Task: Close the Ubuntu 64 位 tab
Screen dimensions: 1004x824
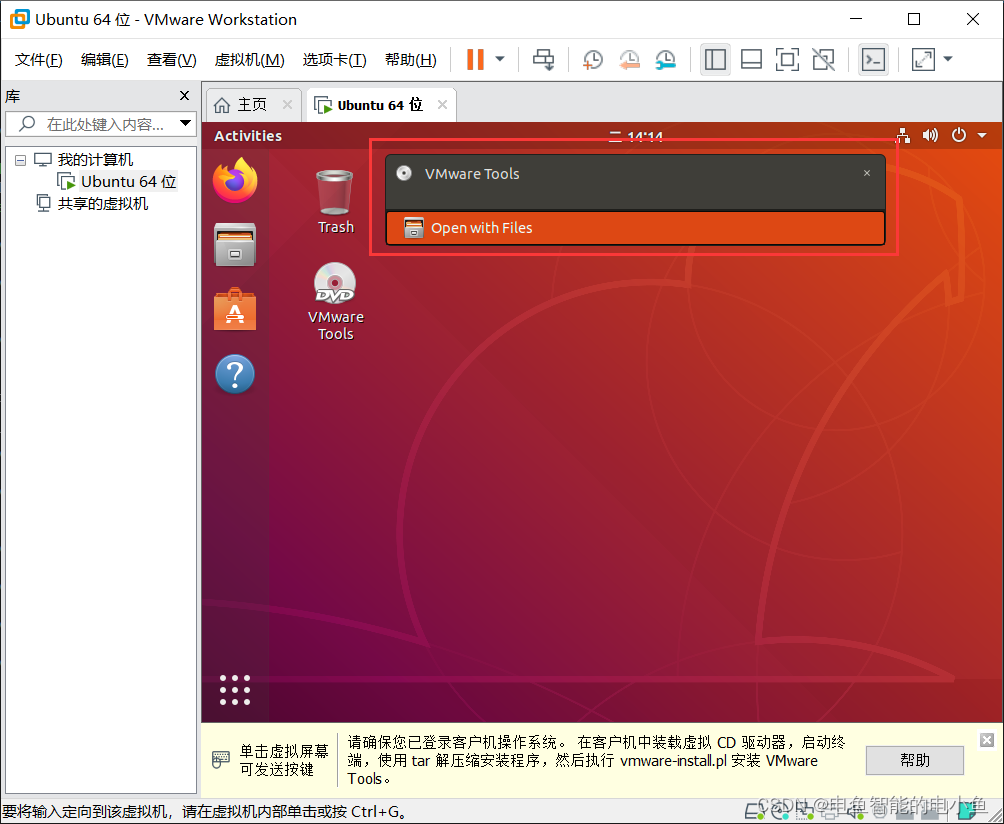Action: 442,104
